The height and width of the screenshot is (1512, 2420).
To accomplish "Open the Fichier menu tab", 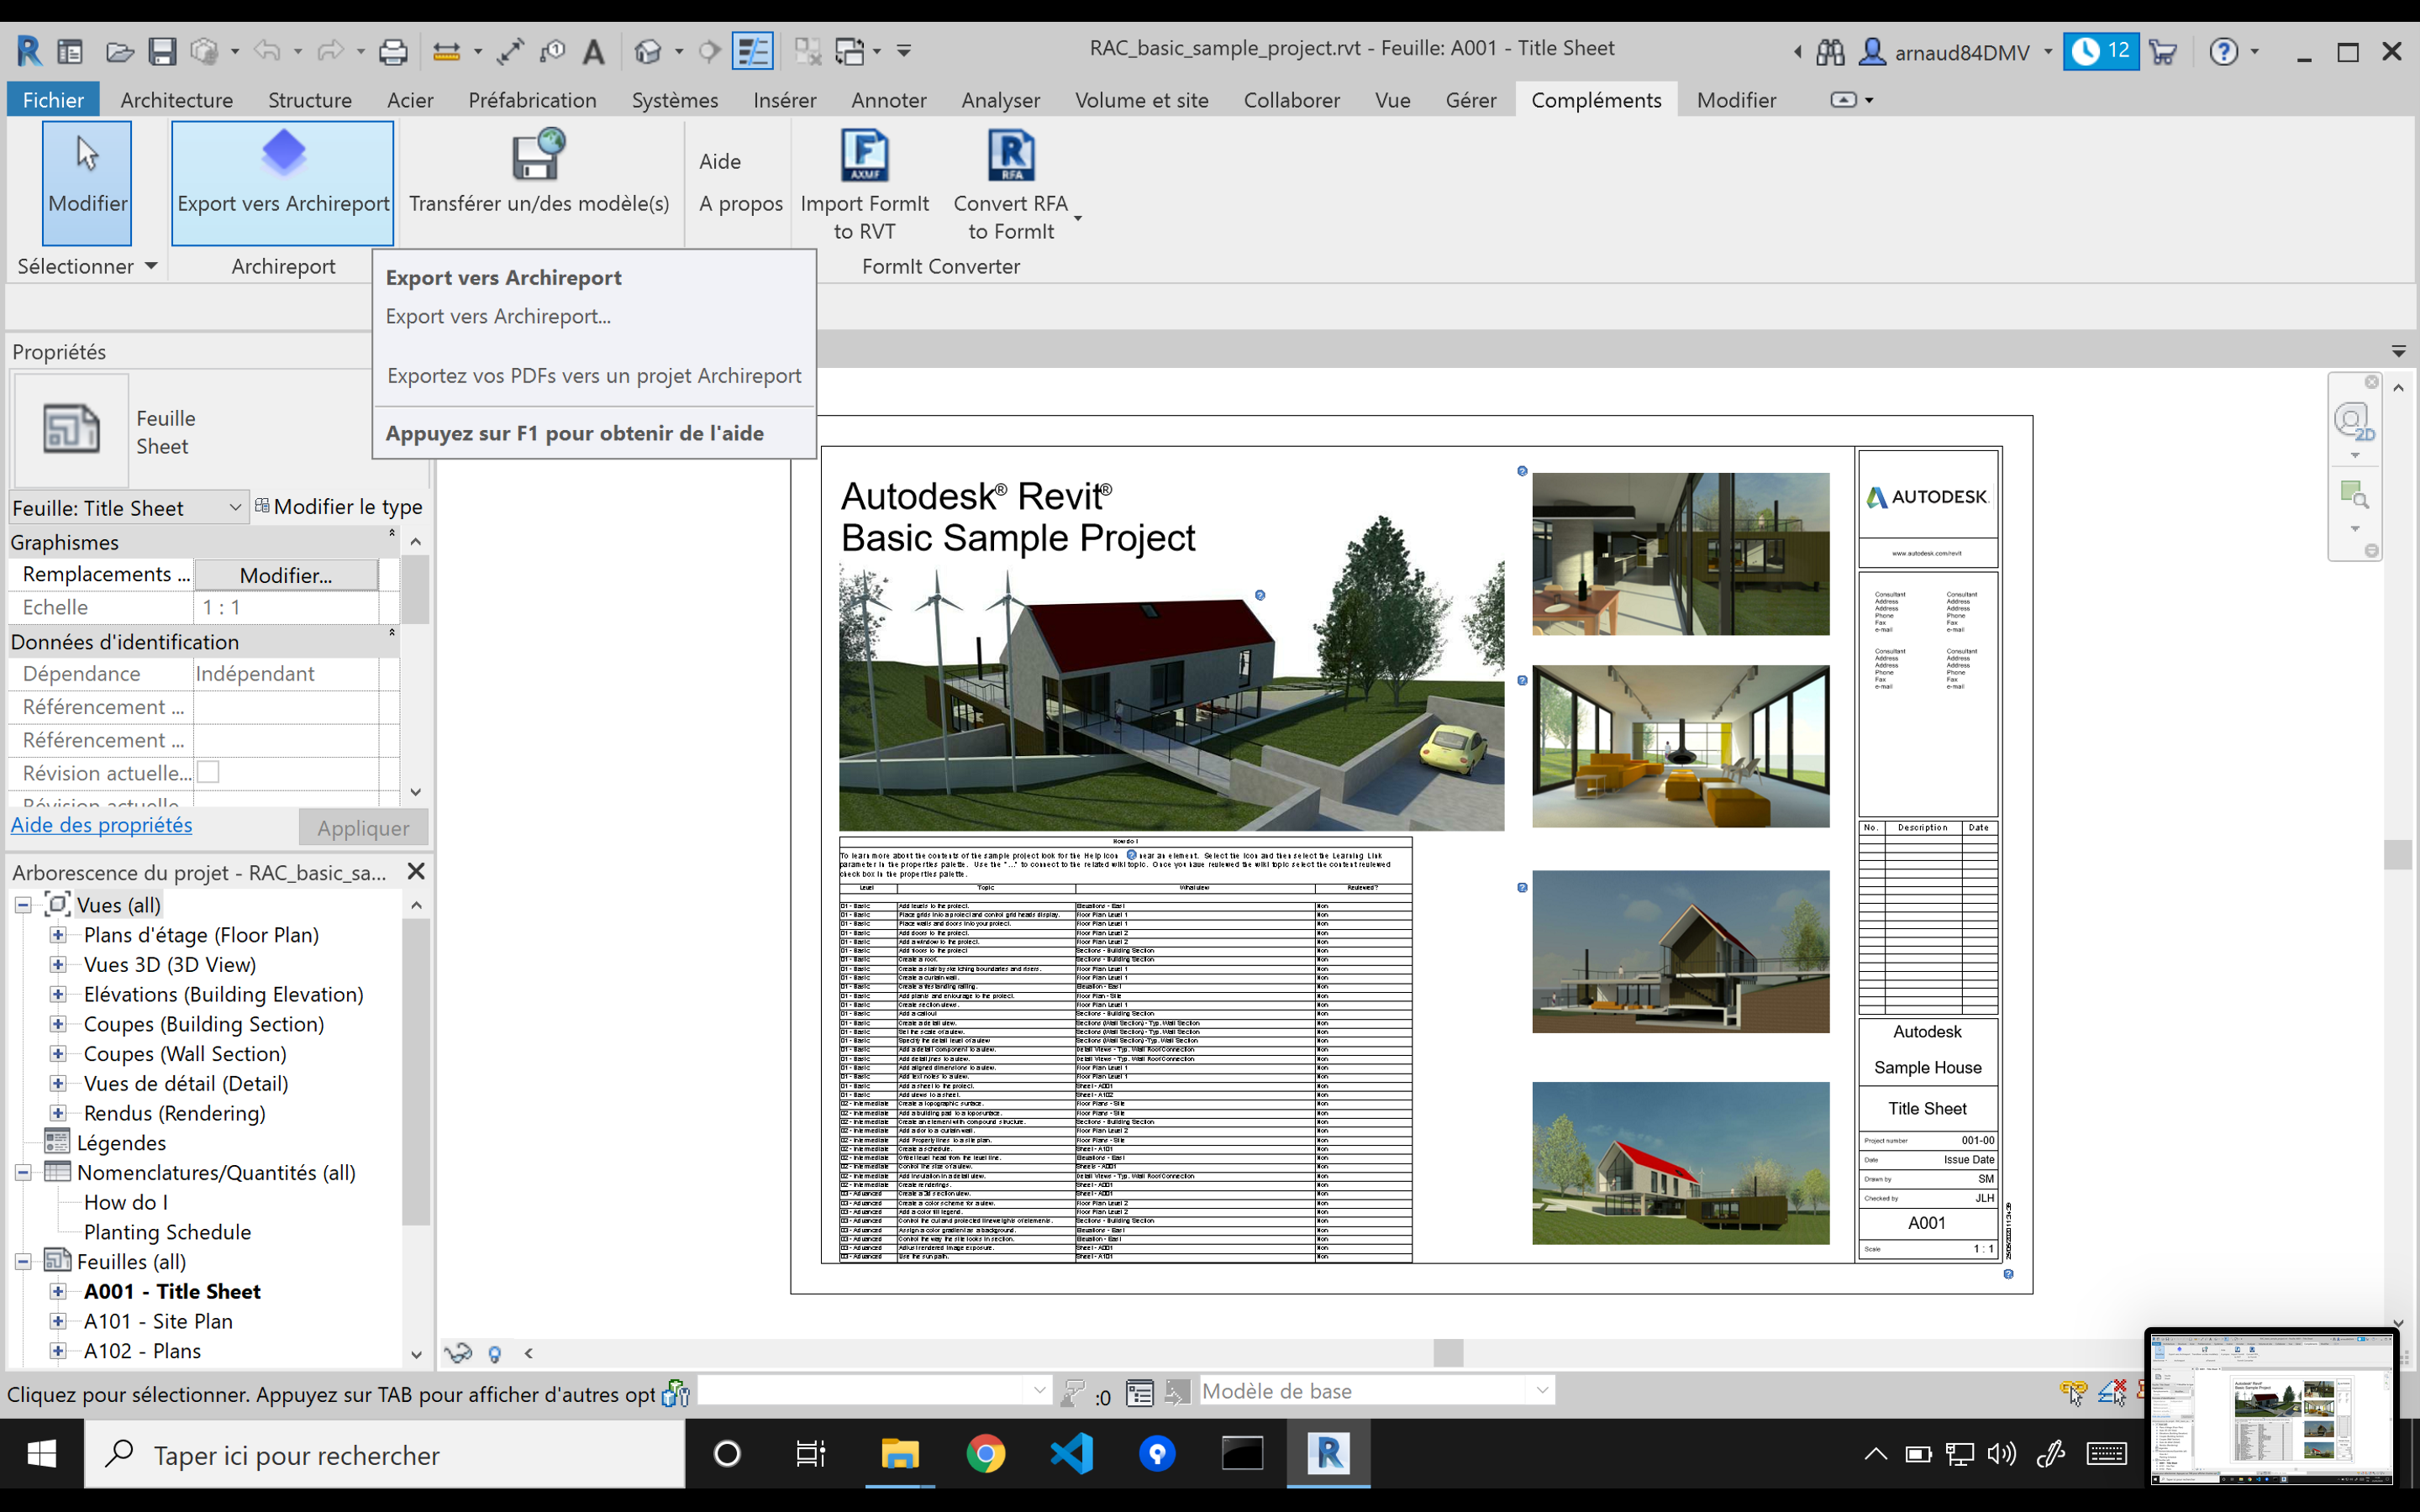I will point(53,100).
